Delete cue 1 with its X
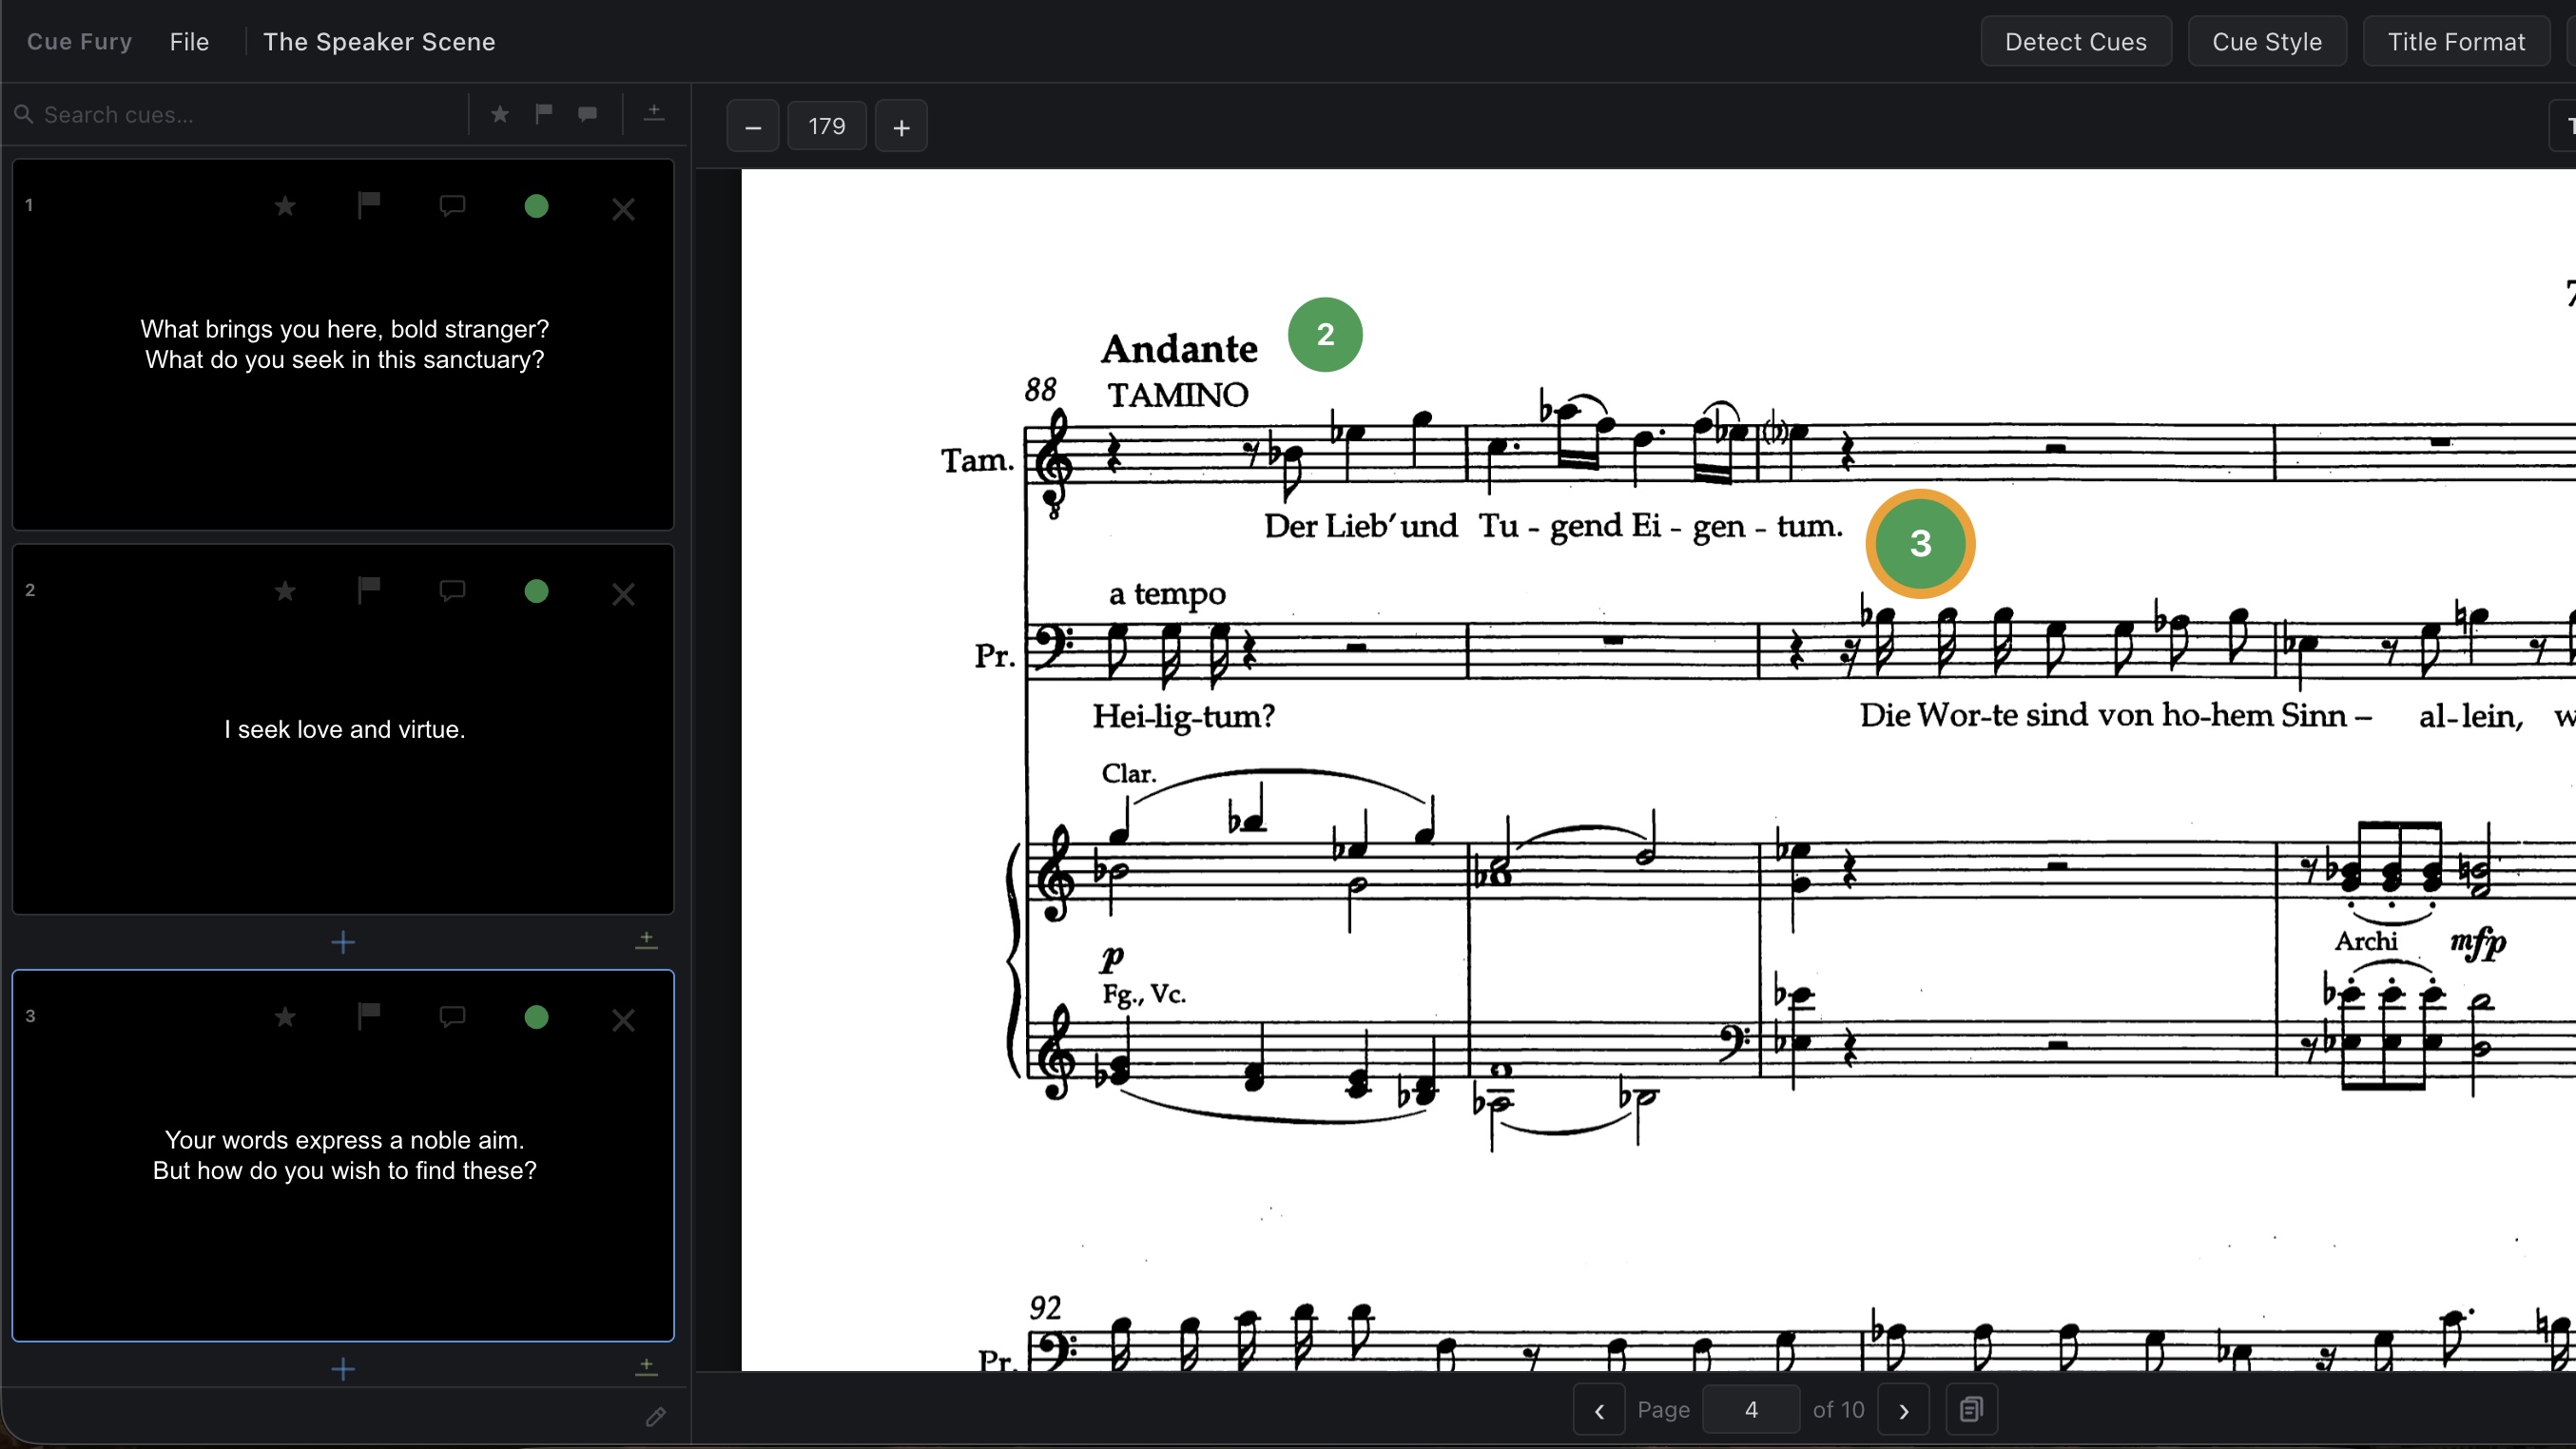 623,209
